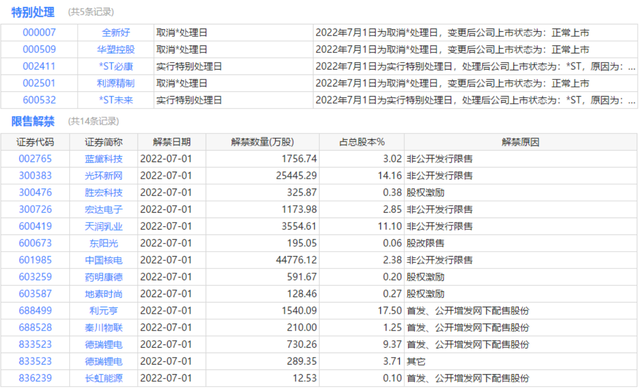
Task: Open stock code 688499 link
Action: point(35,311)
